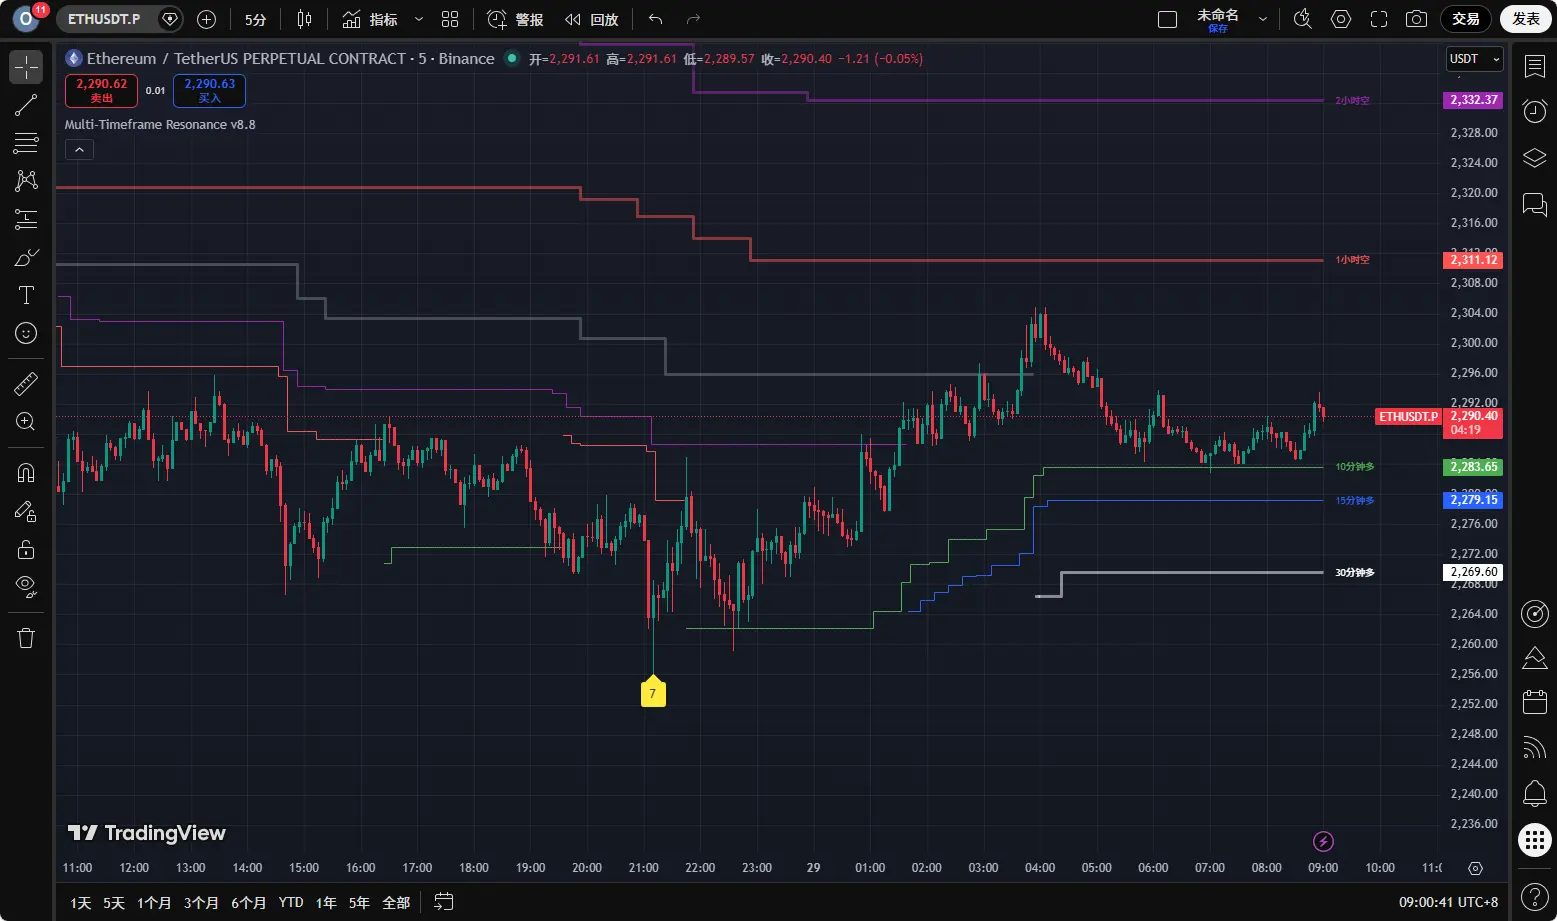Activate the zoom in tool
Screen dimensions: 1557x921
coord(26,421)
